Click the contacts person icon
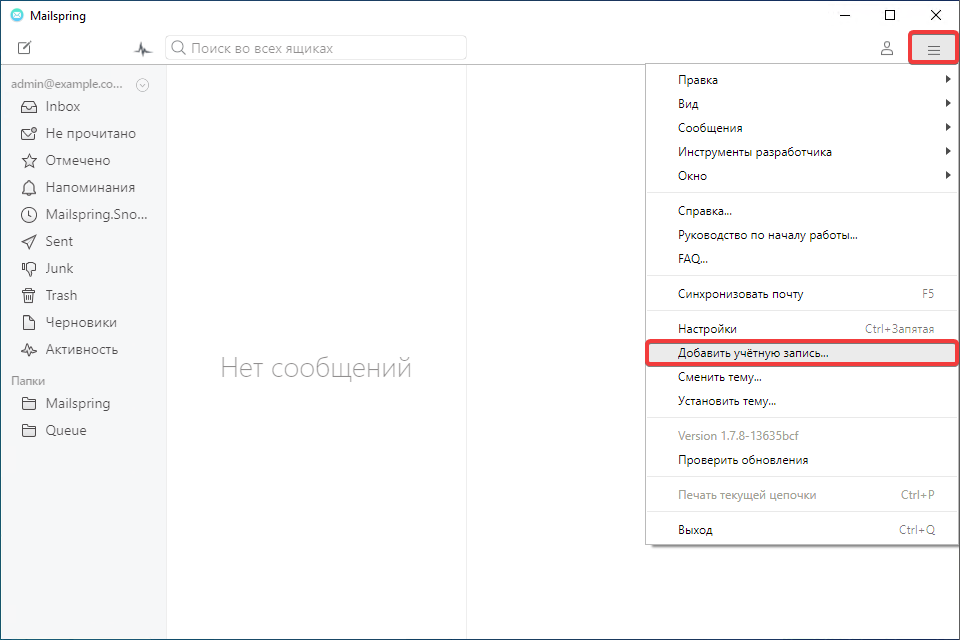 (x=887, y=48)
